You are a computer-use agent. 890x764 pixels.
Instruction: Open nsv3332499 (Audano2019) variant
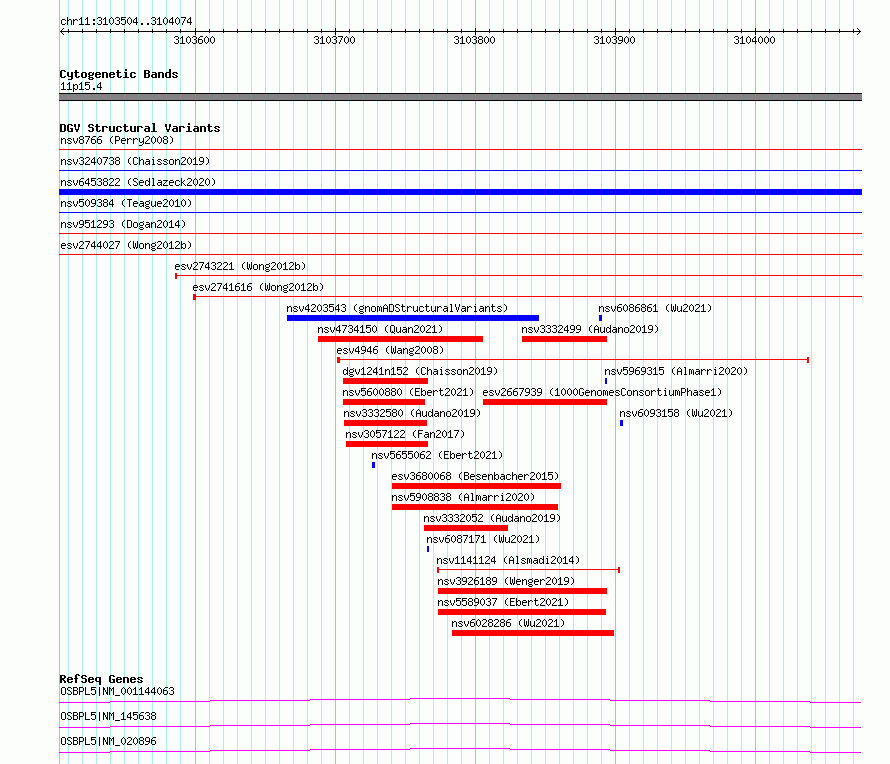click(590, 329)
